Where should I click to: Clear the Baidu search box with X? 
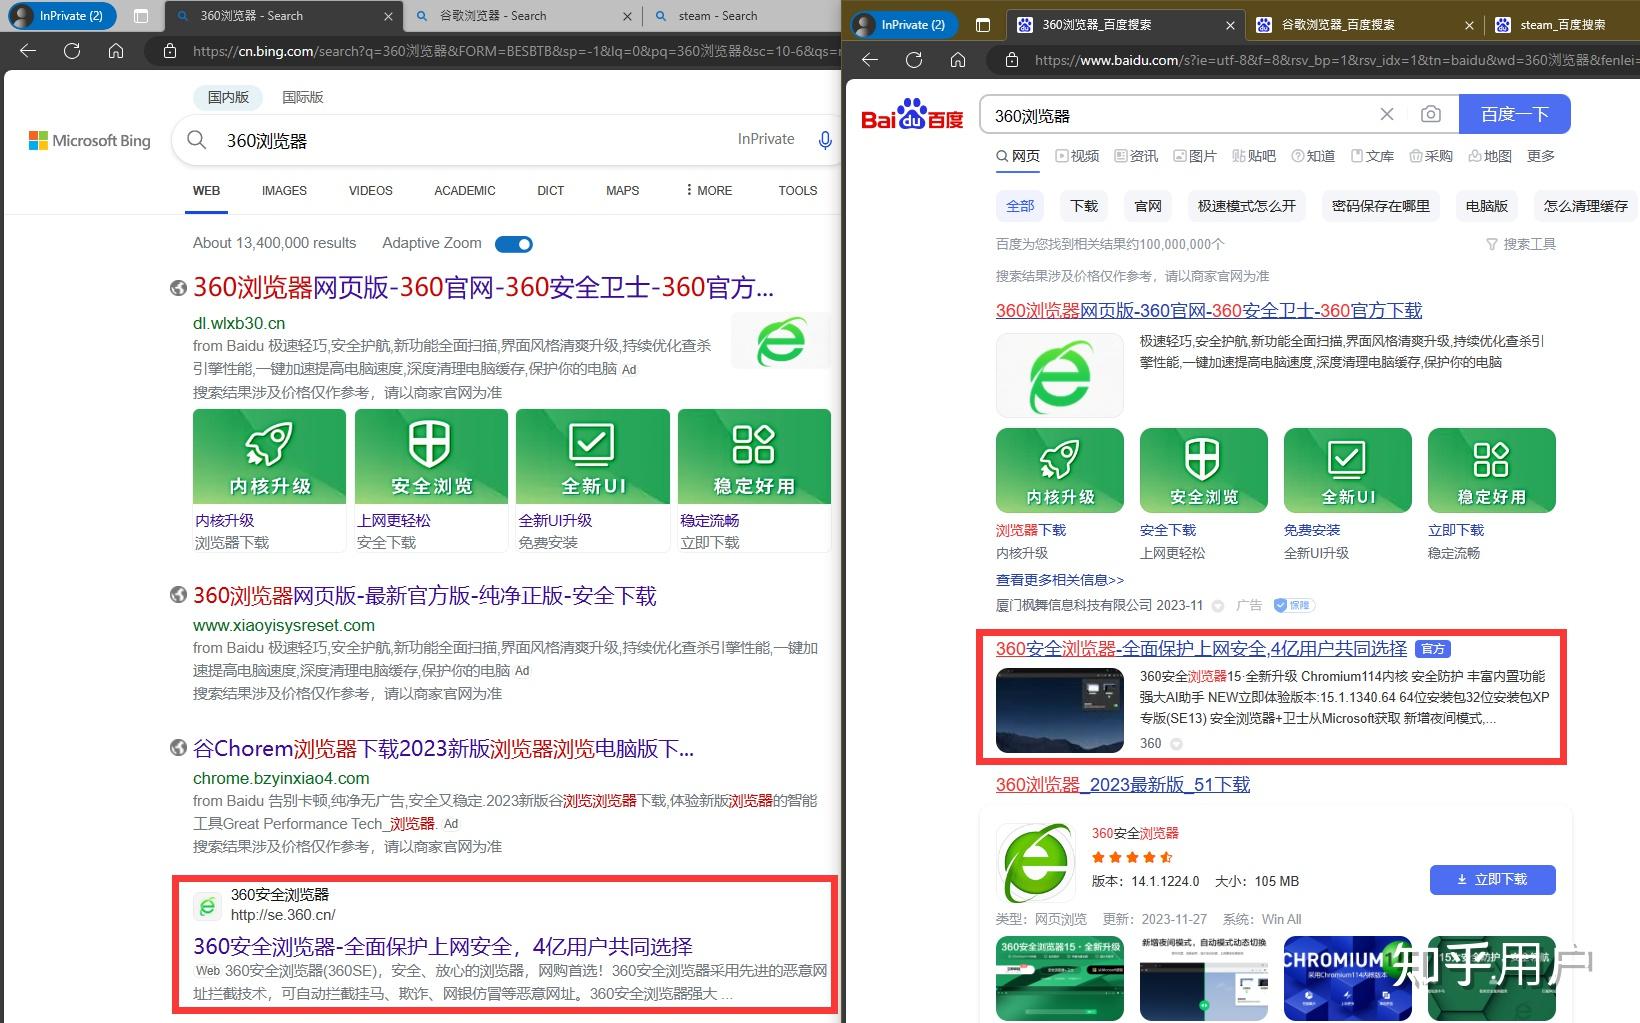1387,114
